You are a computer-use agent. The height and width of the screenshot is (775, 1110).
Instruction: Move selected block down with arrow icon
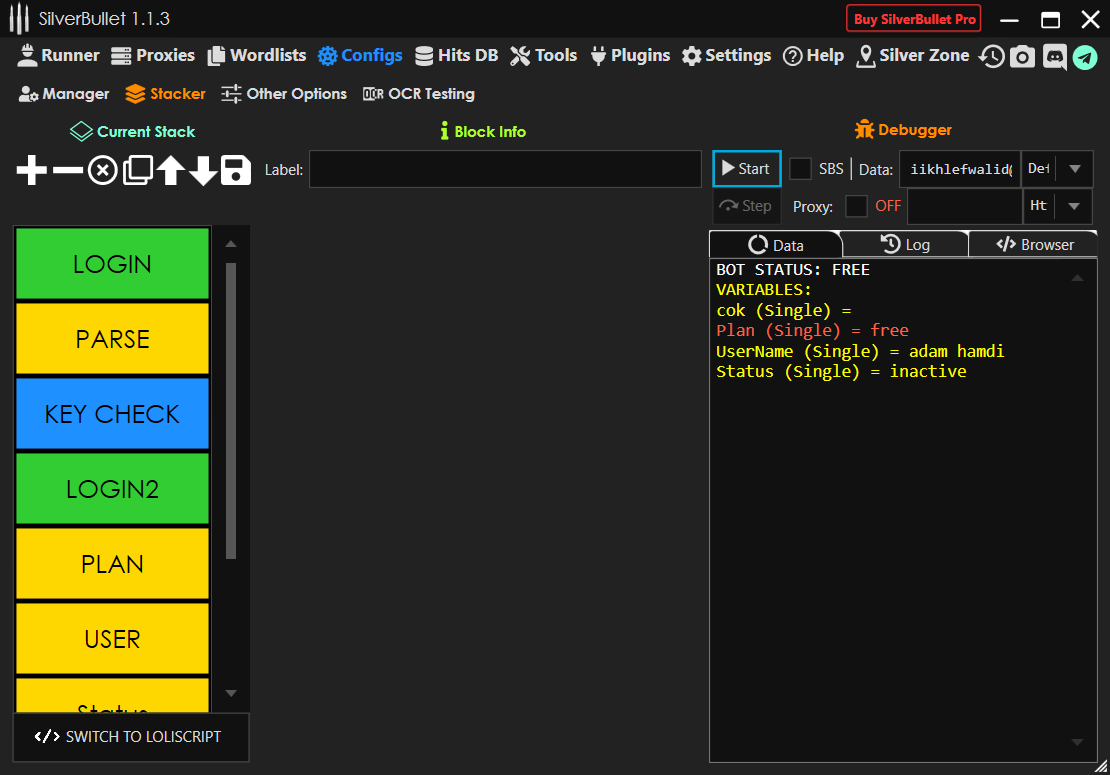pyautogui.click(x=203, y=170)
